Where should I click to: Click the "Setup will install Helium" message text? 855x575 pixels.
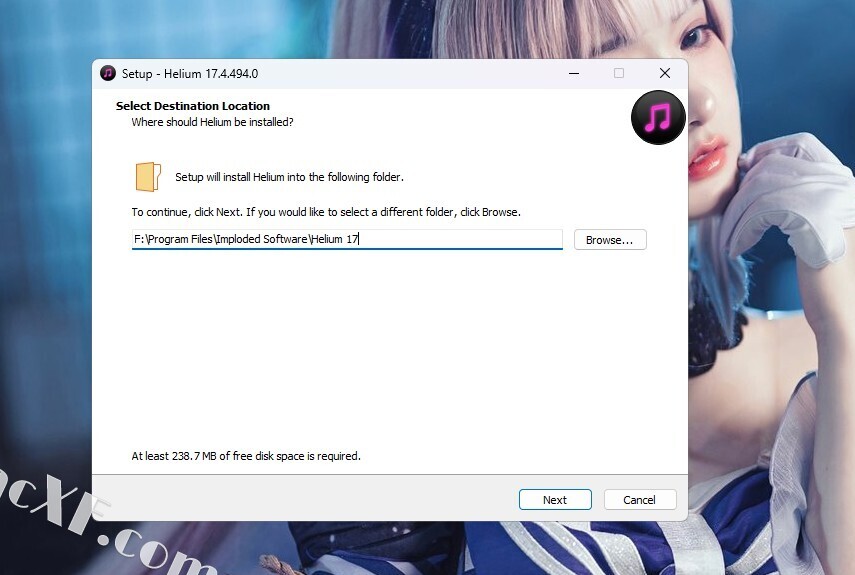(289, 177)
